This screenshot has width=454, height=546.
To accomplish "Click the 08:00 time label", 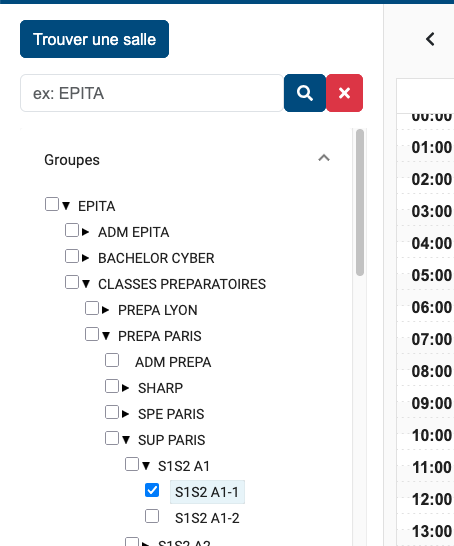I will pyautogui.click(x=432, y=371).
